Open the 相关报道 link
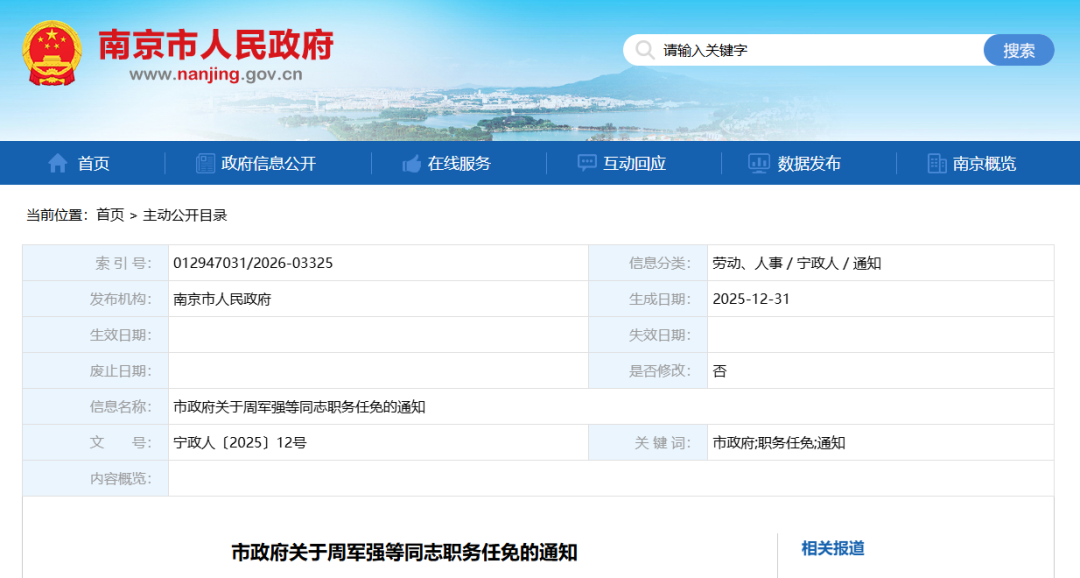 pyautogui.click(x=831, y=548)
